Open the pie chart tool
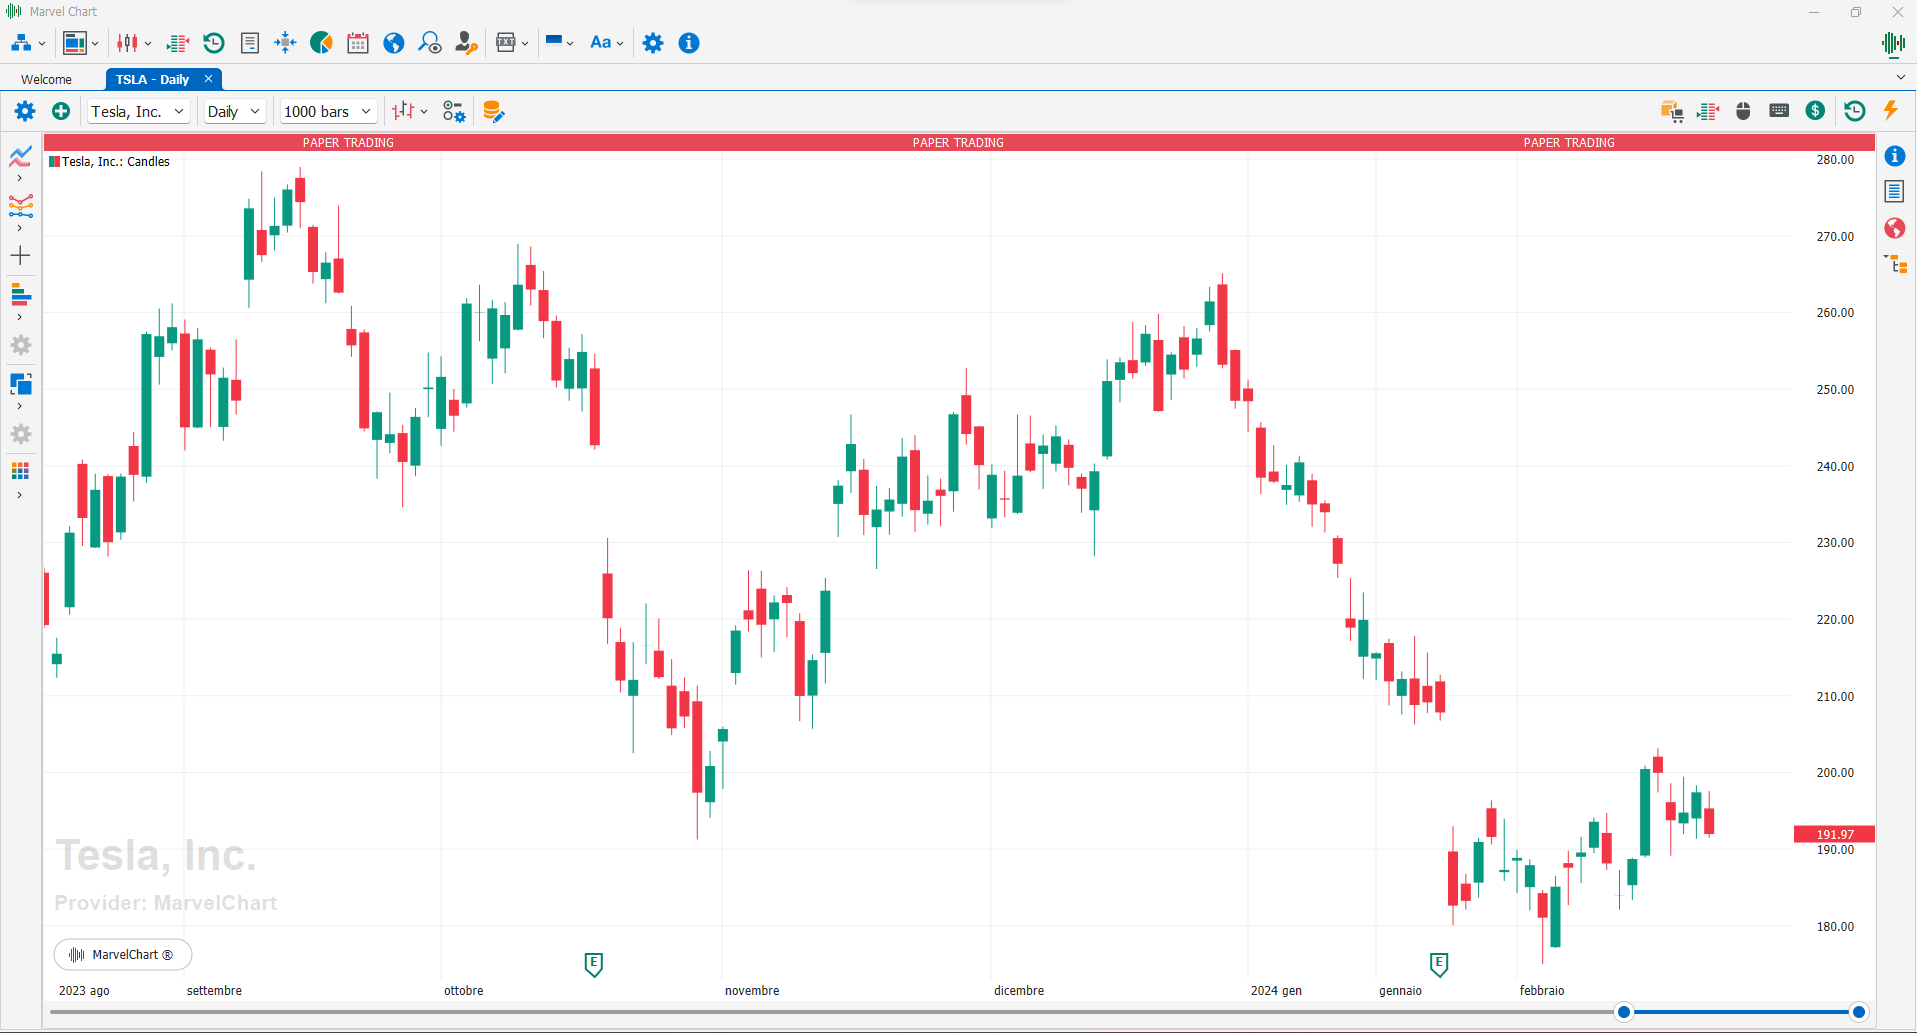1917x1033 pixels. click(x=321, y=43)
